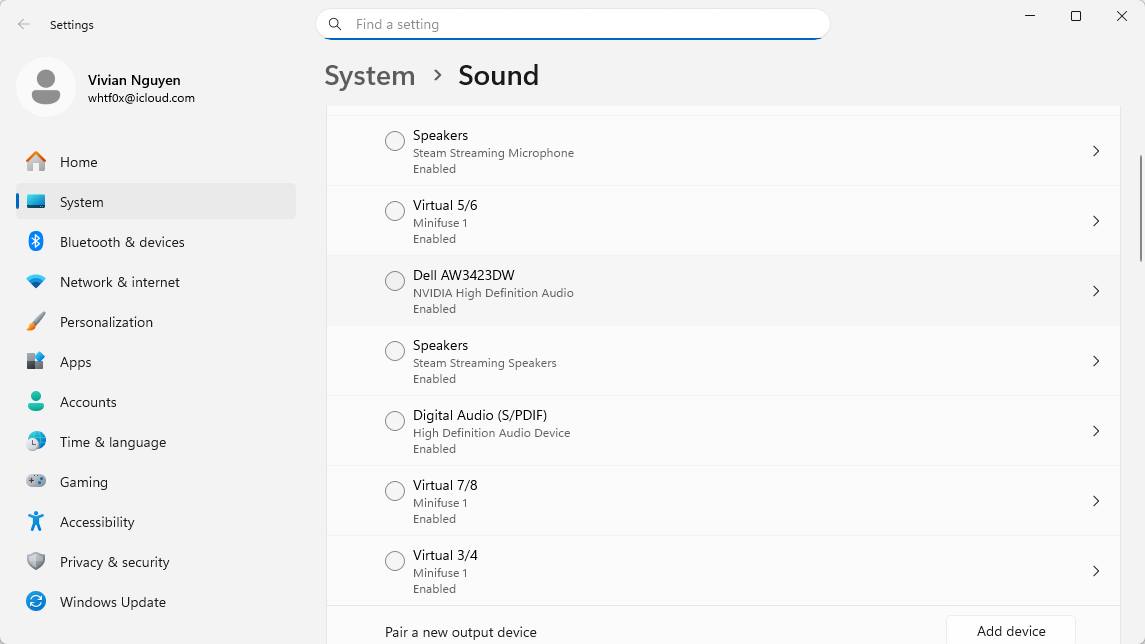Viewport: 1145px width, 644px height.
Task: Click the Network & internet Wi-Fi icon
Action: (36, 282)
